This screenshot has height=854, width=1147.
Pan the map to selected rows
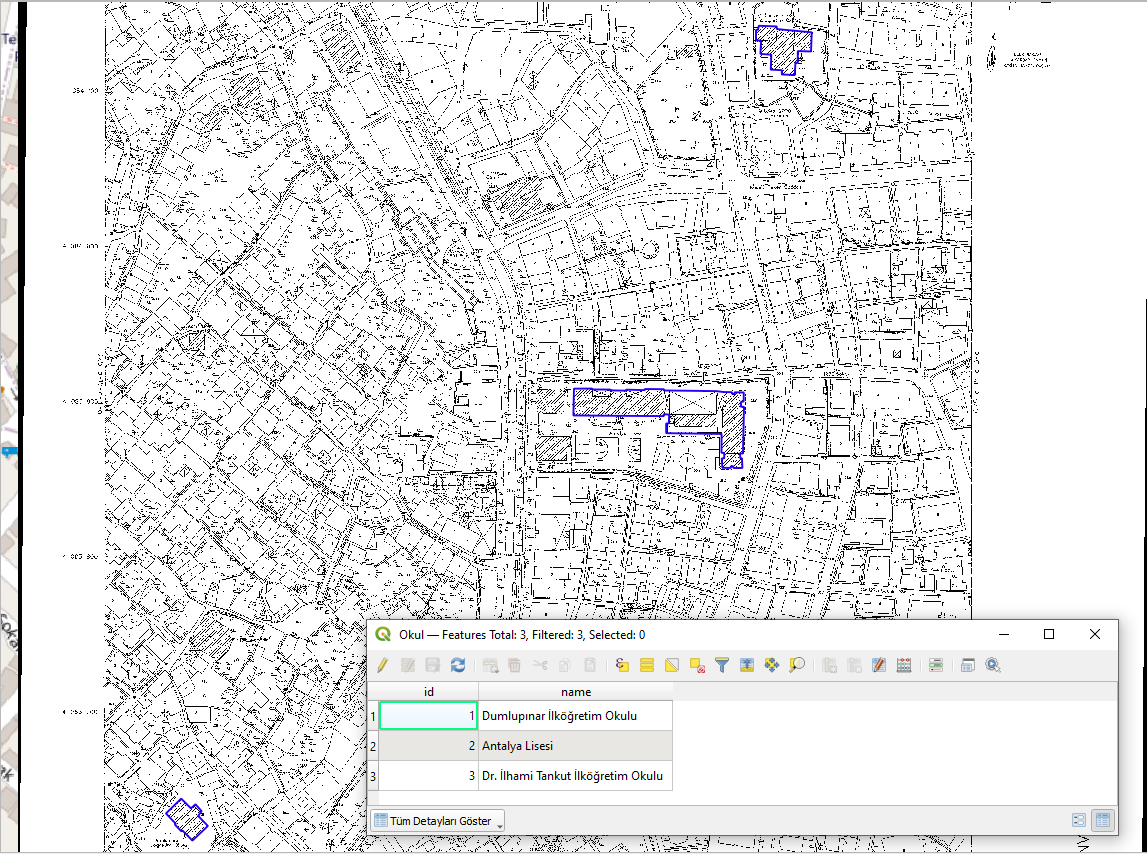point(772,665)
